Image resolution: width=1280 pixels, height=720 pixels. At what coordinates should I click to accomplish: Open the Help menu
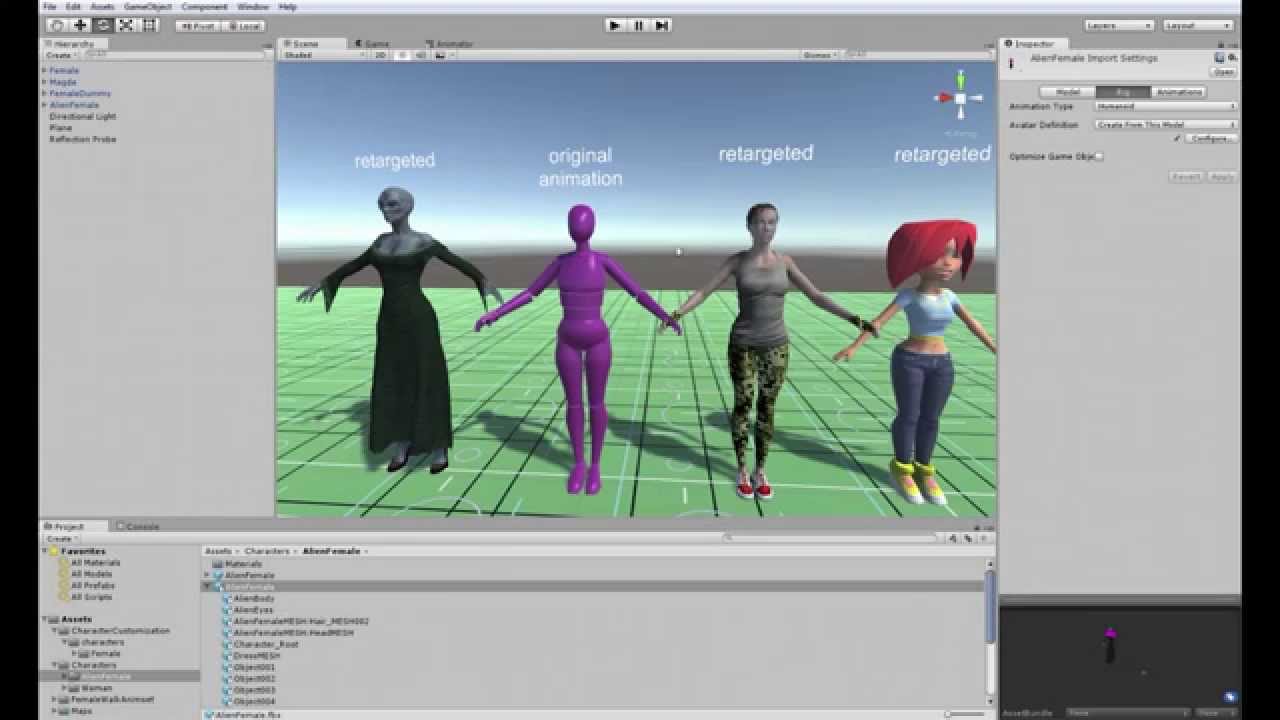click(x=287, y=6)
